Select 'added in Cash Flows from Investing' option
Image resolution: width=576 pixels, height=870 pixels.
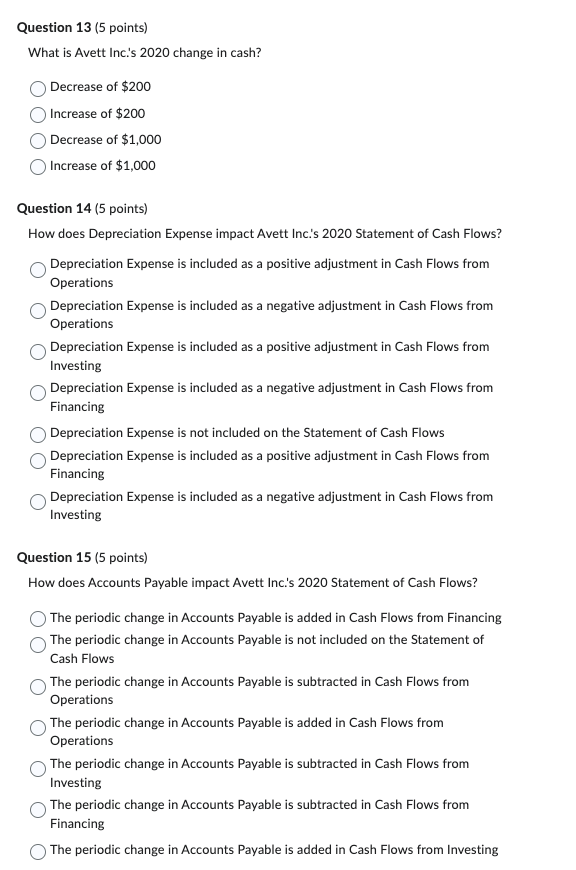pos(37,850)
